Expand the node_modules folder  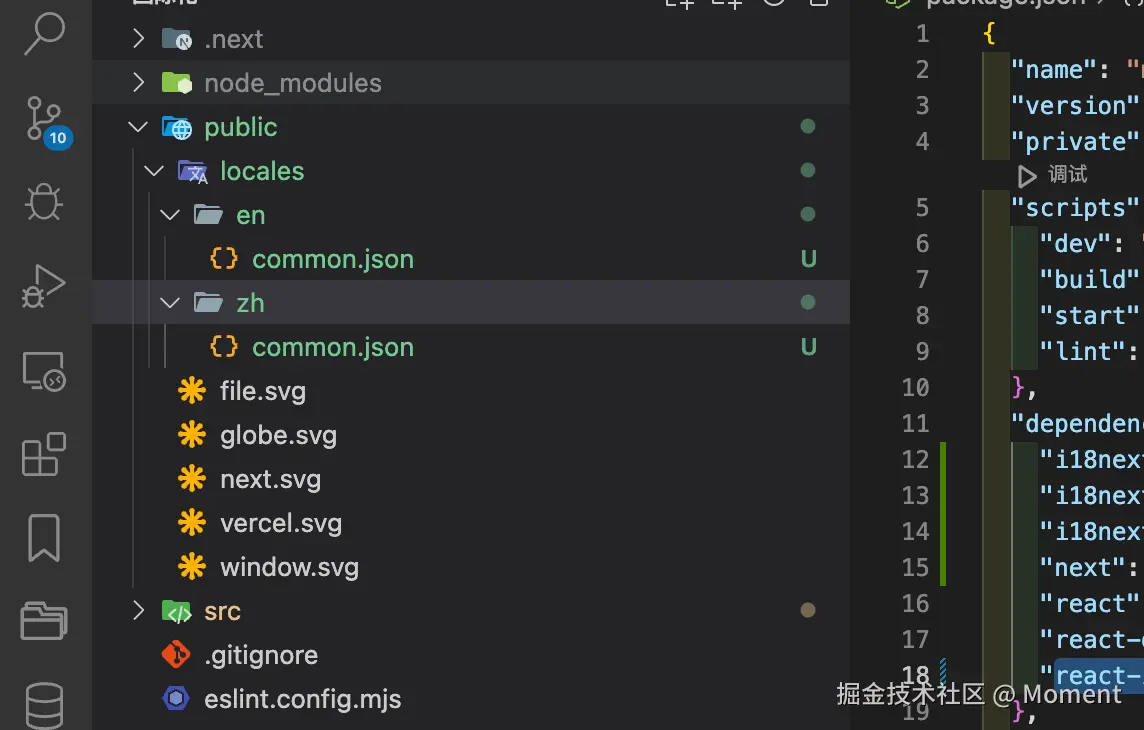pyautogui.click(x=139, y=83)
